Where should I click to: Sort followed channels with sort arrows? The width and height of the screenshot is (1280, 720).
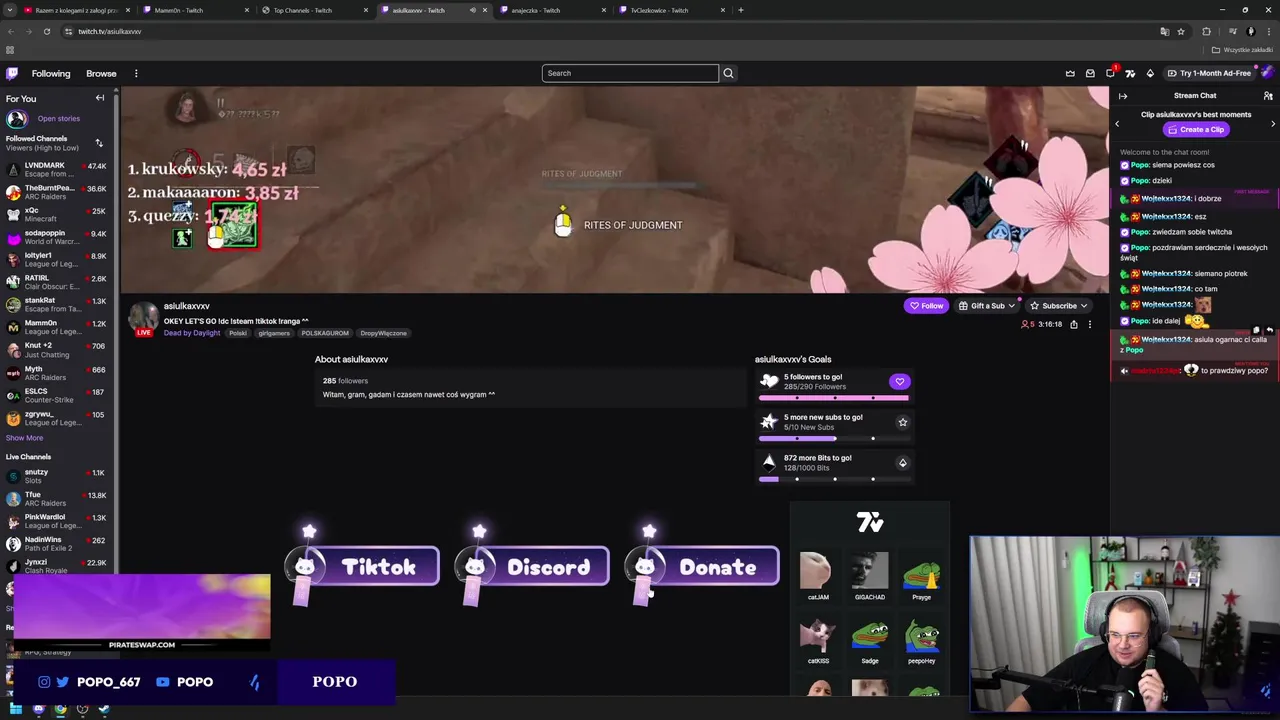pyautogui.click(x=99, y=143)
